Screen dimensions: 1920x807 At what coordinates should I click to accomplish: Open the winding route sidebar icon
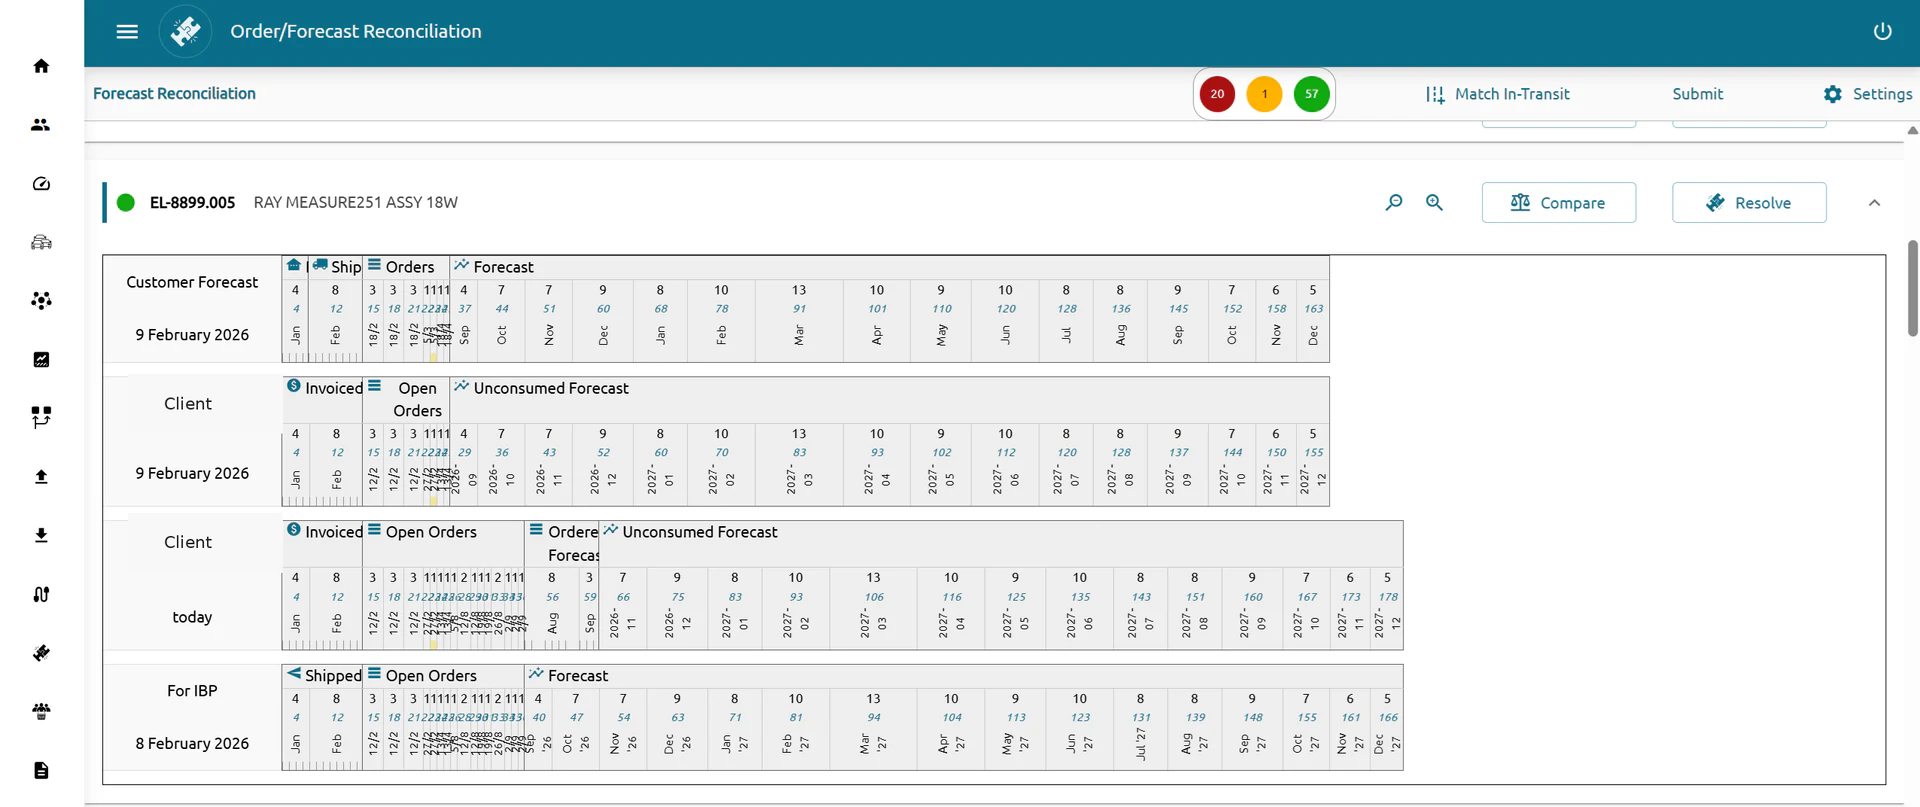(x=41, y=594)
